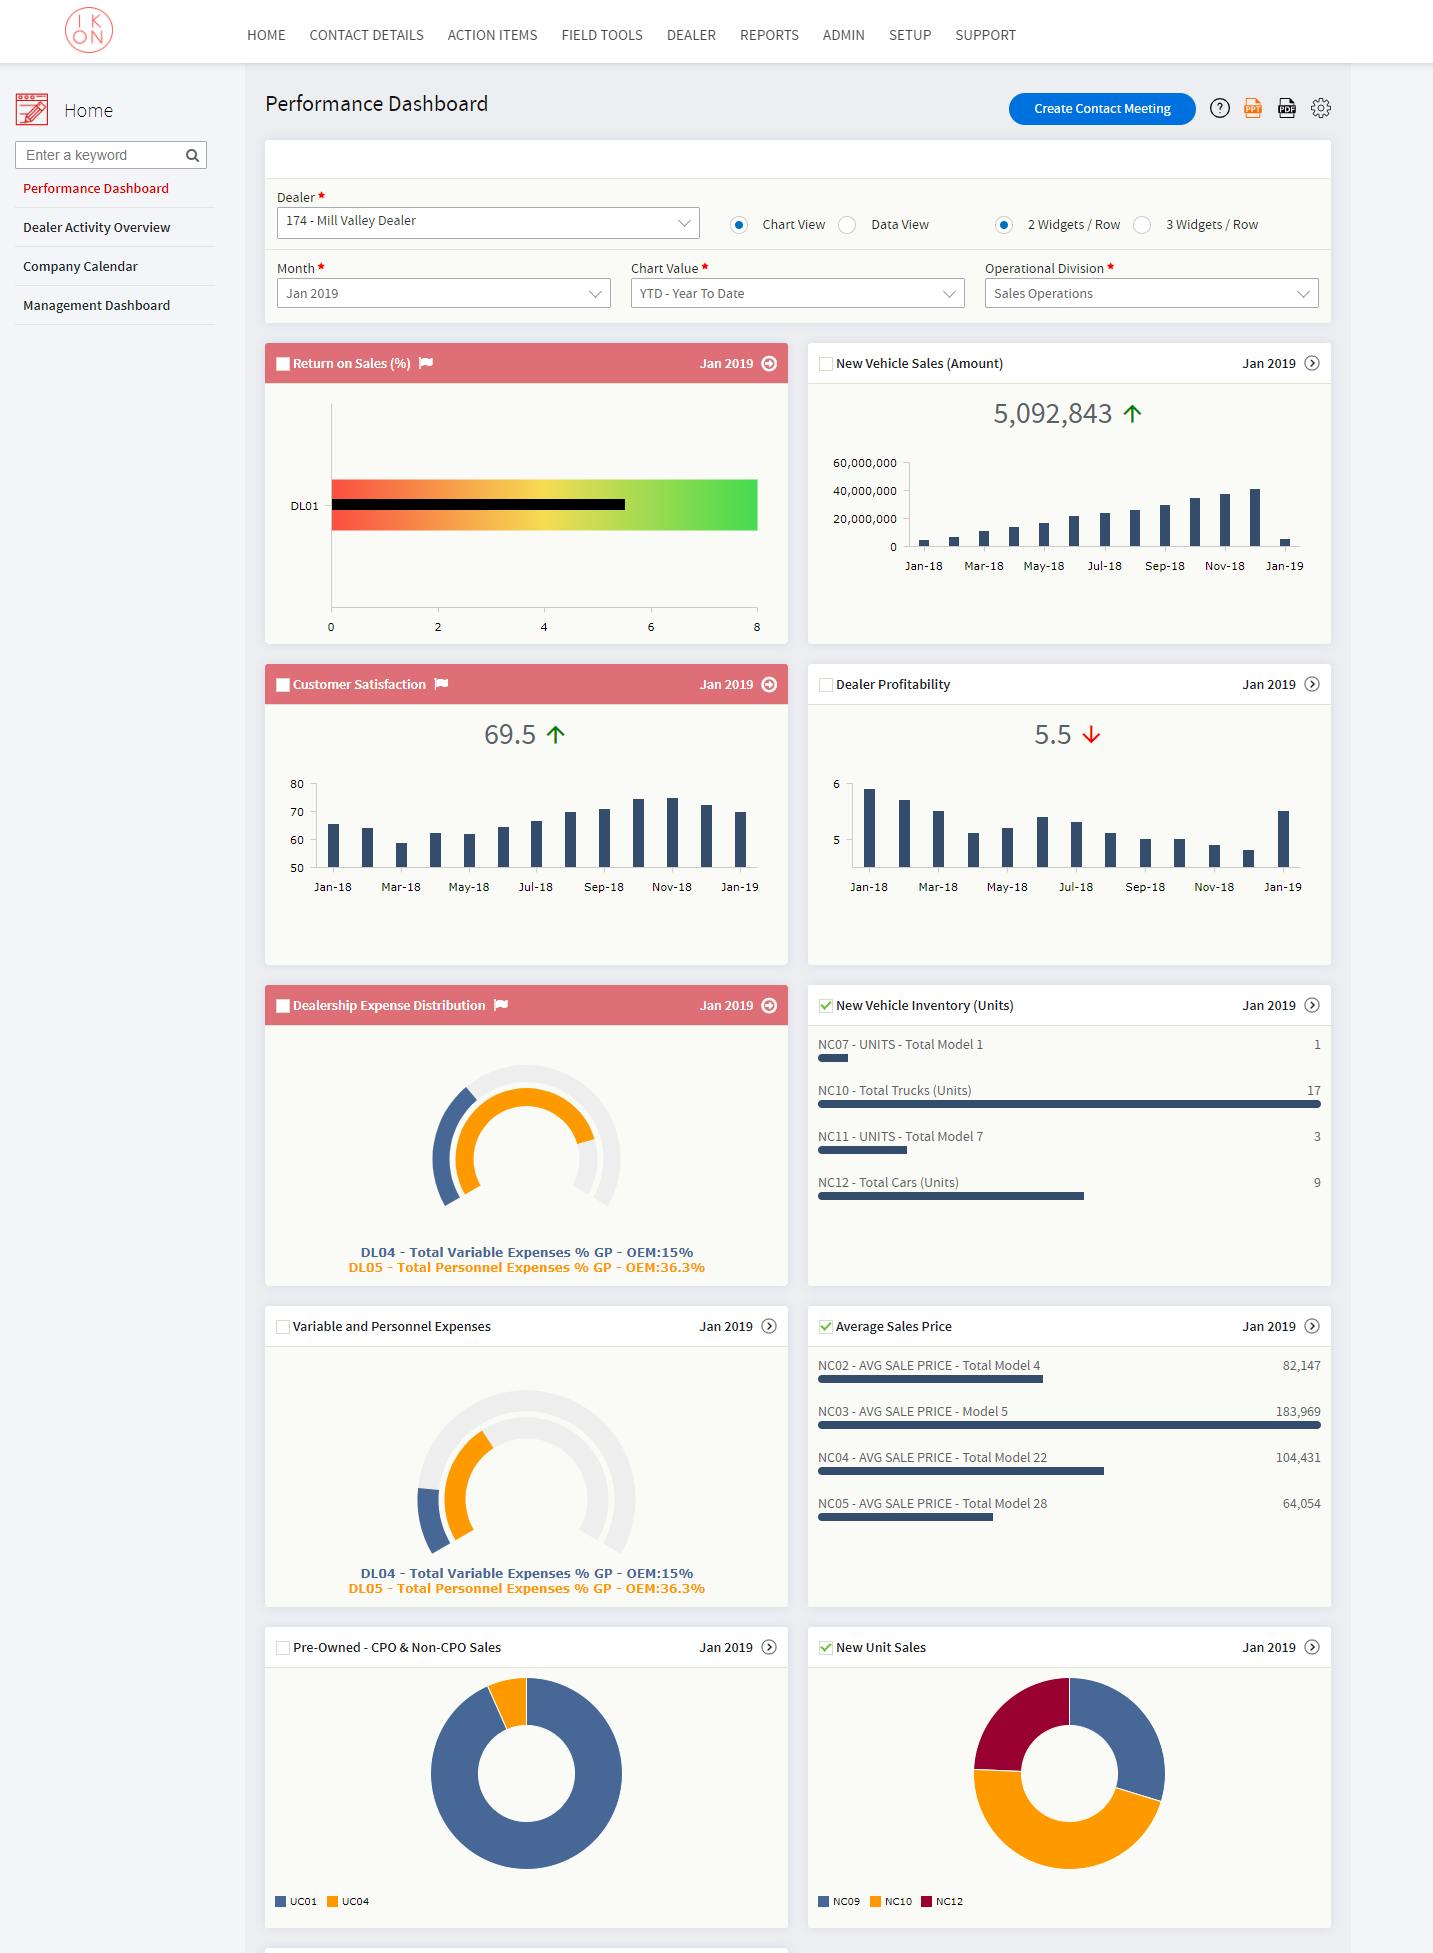
Task: Click Create Contact Meeting button
Action: (x=1102, y=109)
